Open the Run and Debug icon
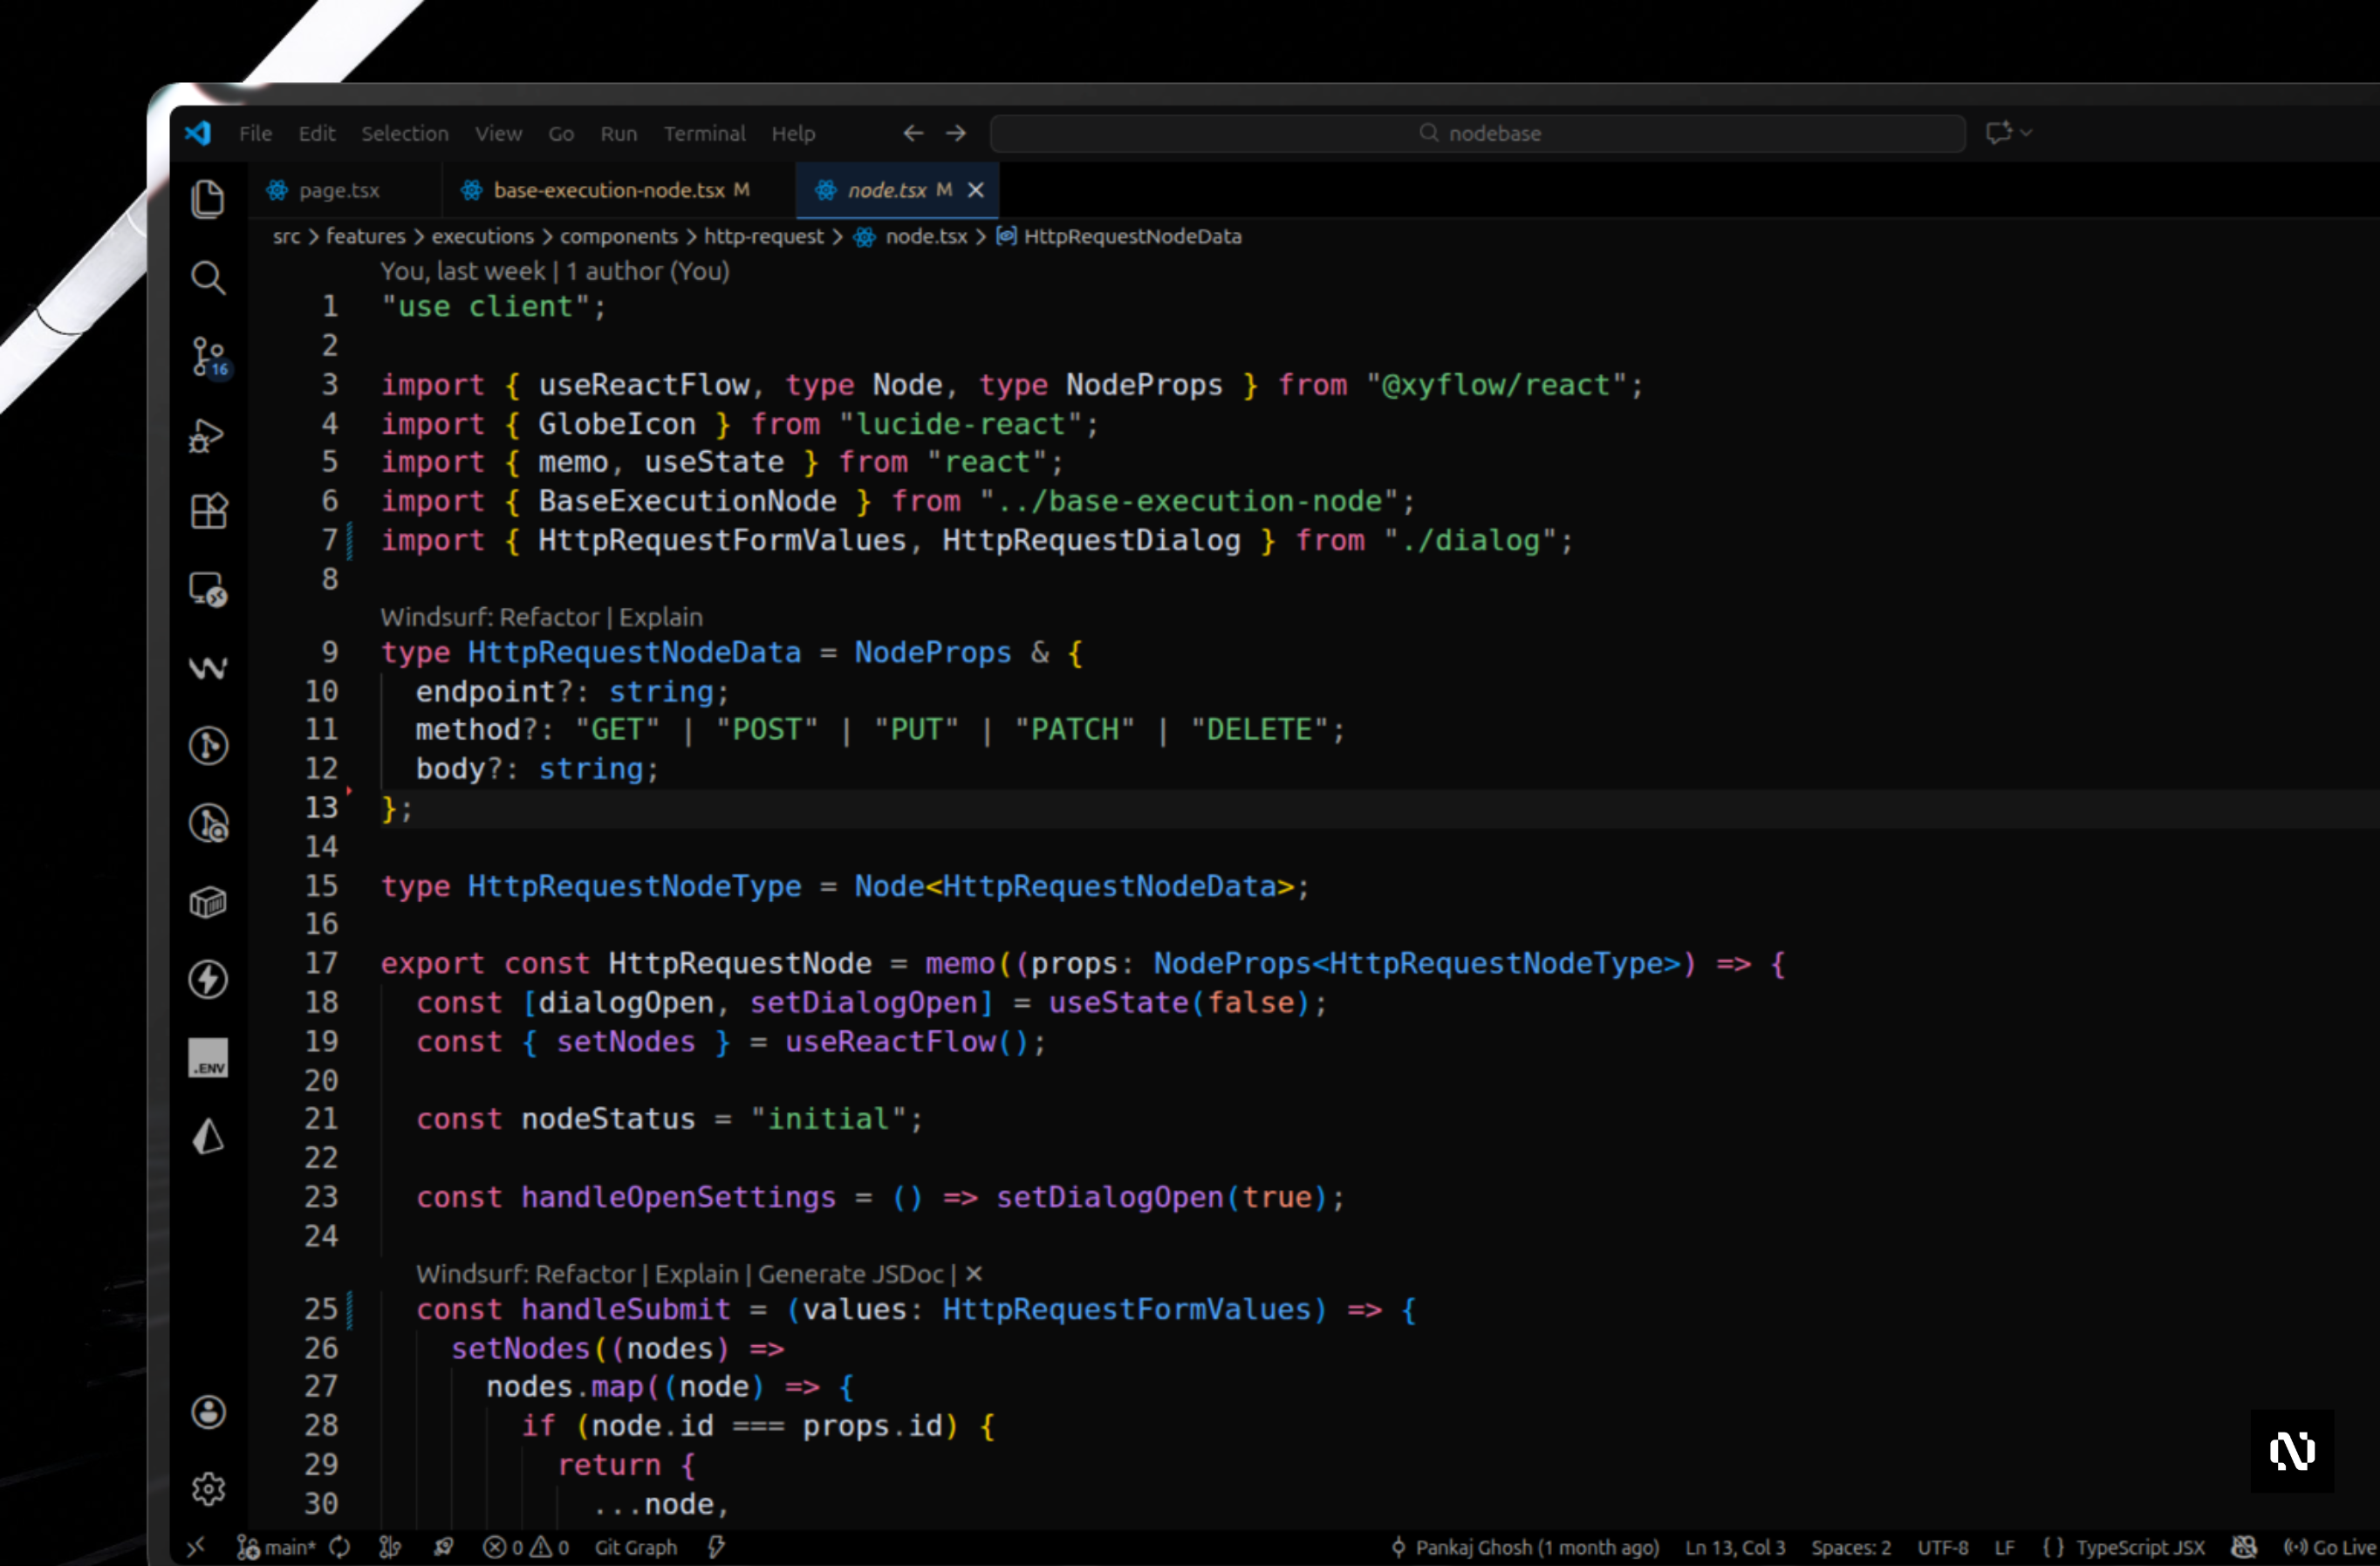The width and height of the screenshot is (2380, 1566). click(207, 436)
